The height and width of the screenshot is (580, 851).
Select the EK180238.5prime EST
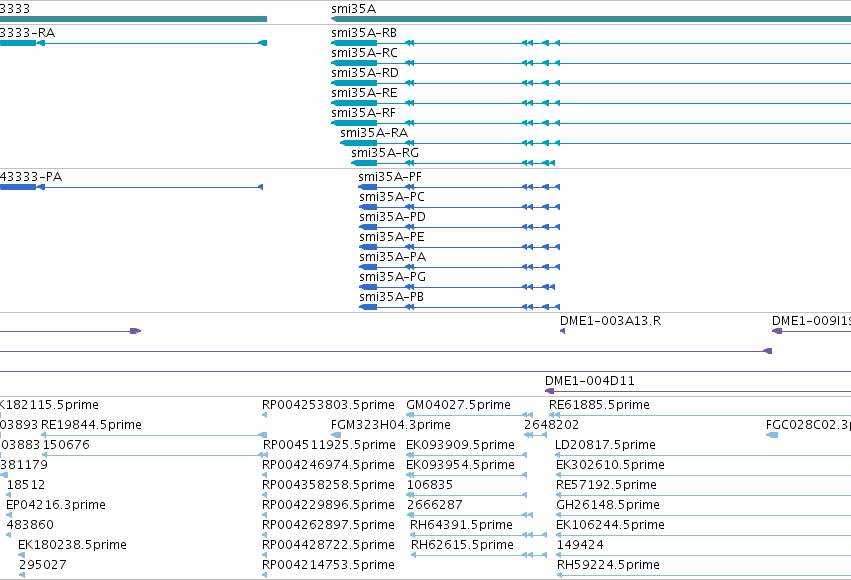(x=72, y=545)
